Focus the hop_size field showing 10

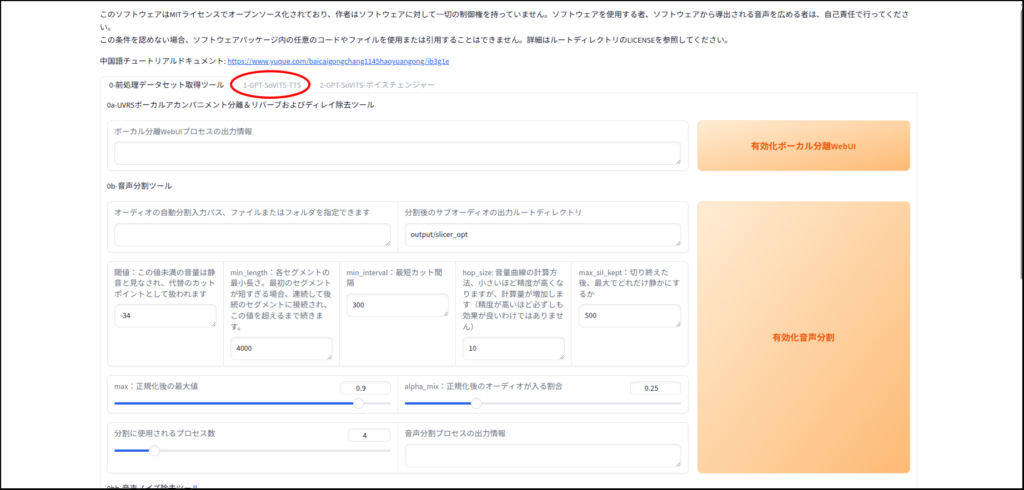(x=514, y=348)
